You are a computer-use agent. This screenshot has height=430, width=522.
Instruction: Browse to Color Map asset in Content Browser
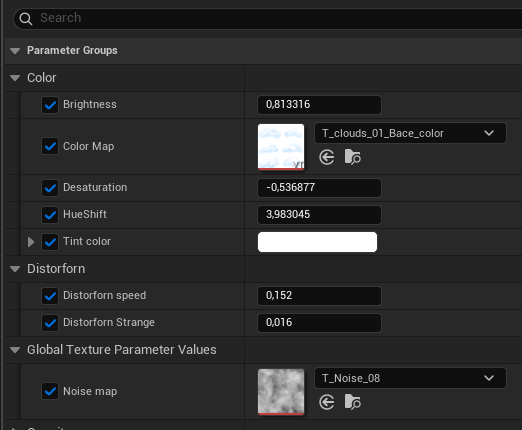(353, 157)
